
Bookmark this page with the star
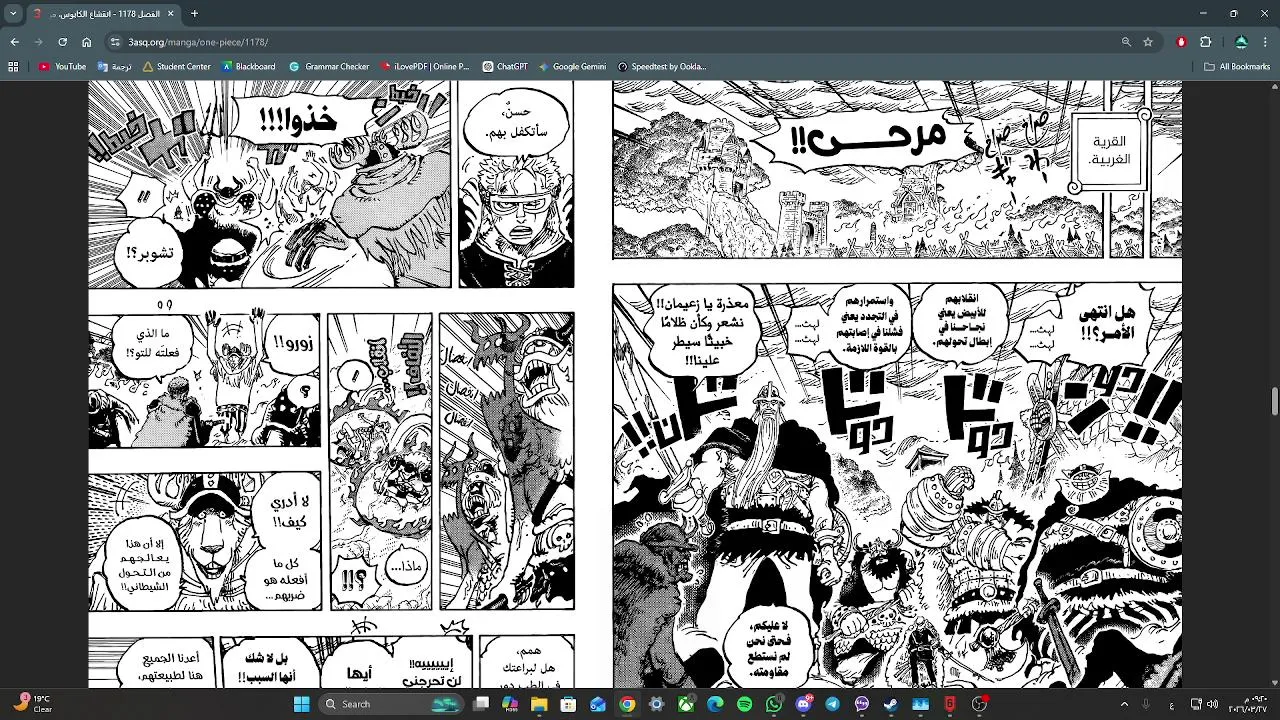point(1148,42)
